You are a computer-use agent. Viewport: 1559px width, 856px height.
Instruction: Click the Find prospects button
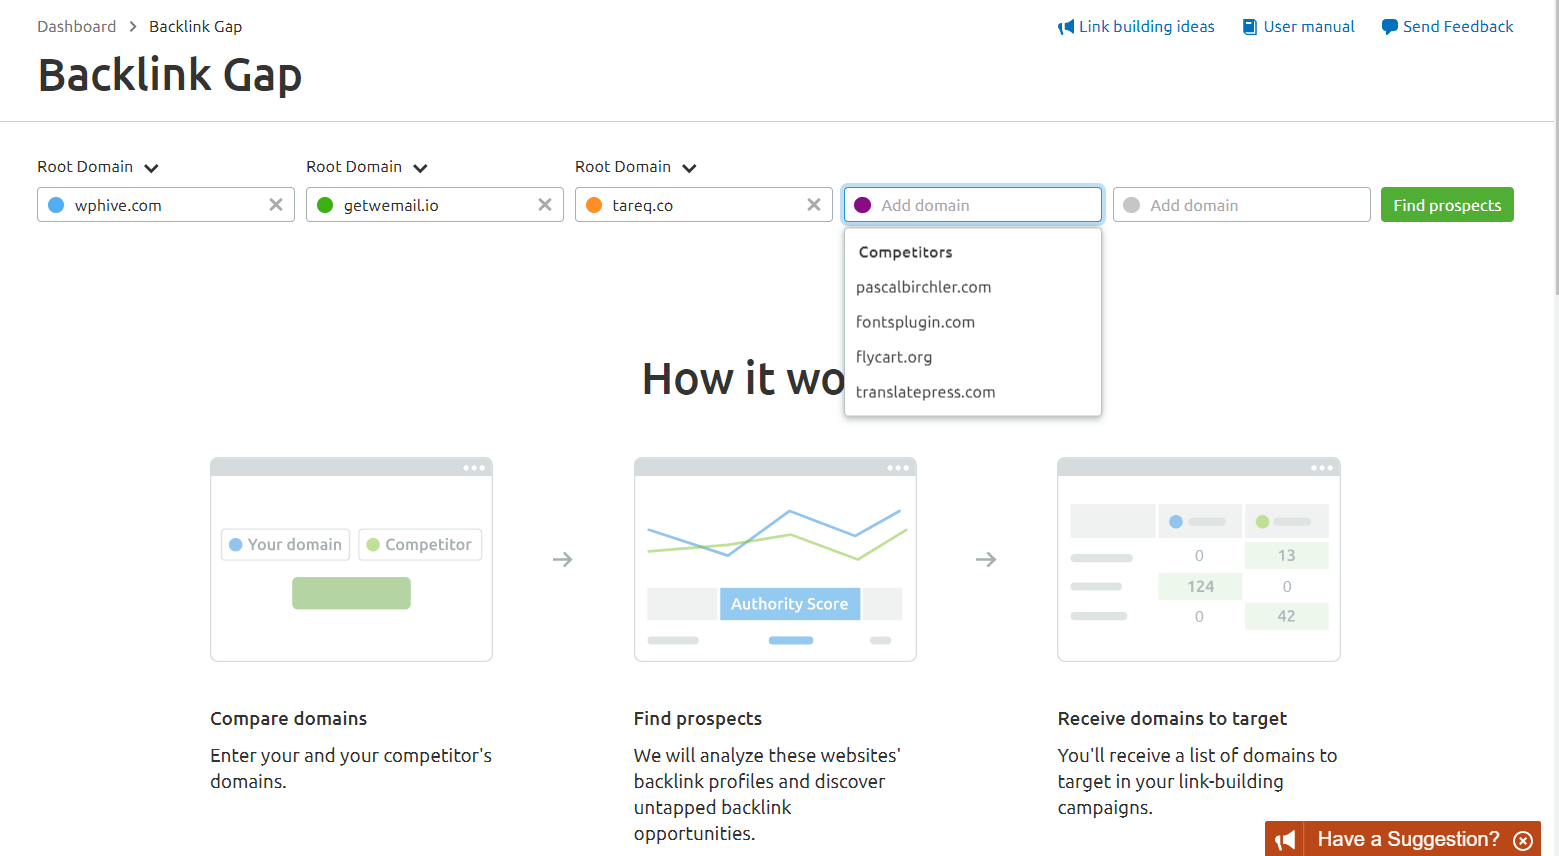point(1447,204)
